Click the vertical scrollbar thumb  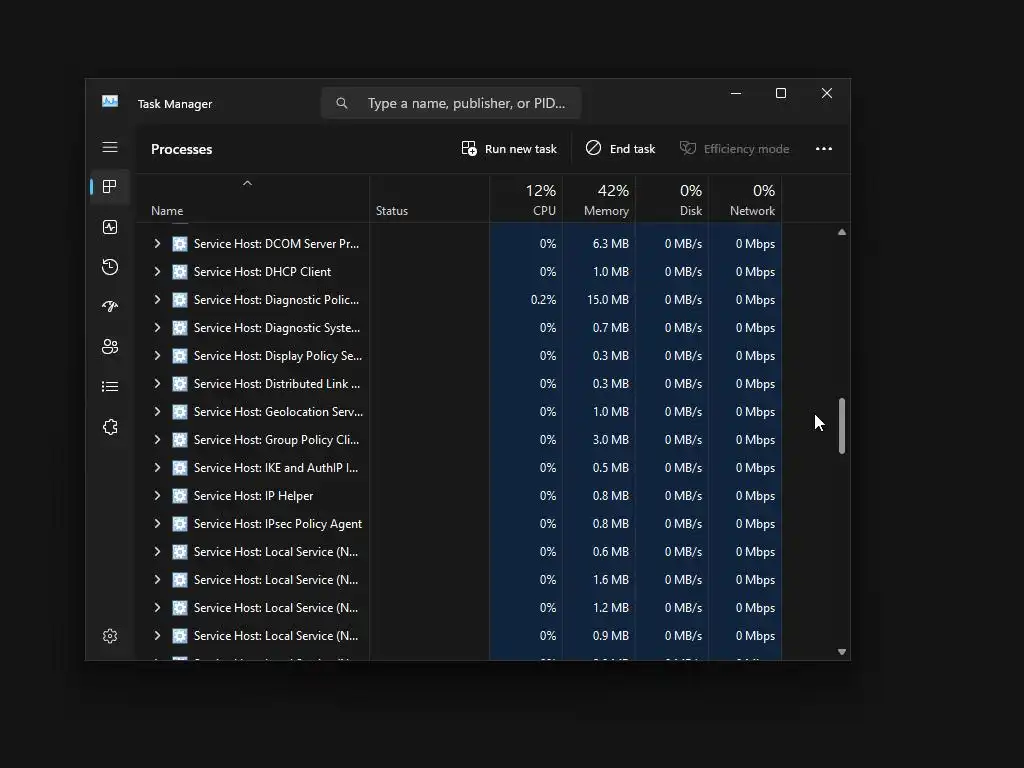[842, 426]
